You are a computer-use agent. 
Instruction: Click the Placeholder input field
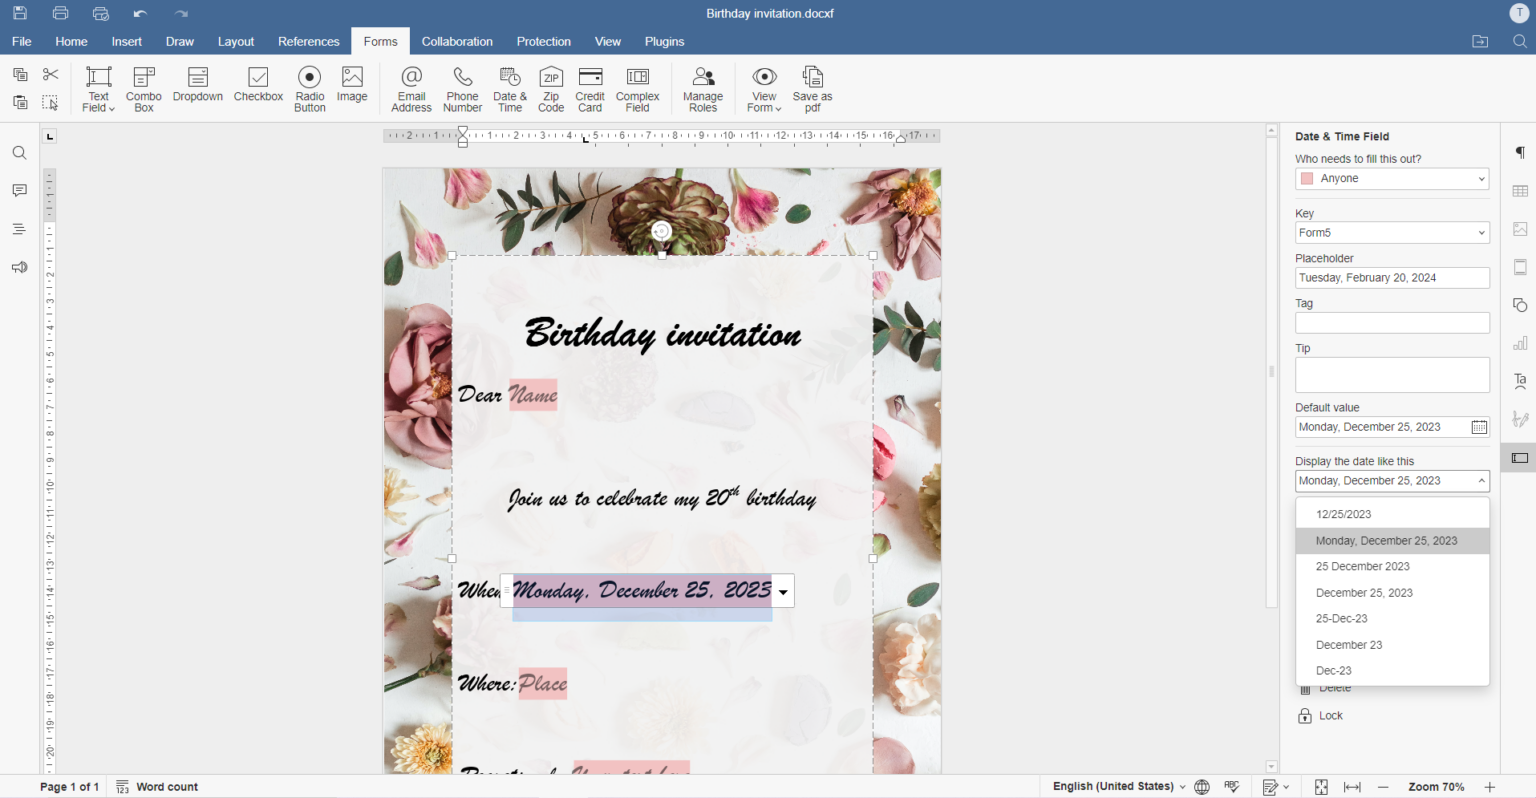click(x=1391, y=277)
